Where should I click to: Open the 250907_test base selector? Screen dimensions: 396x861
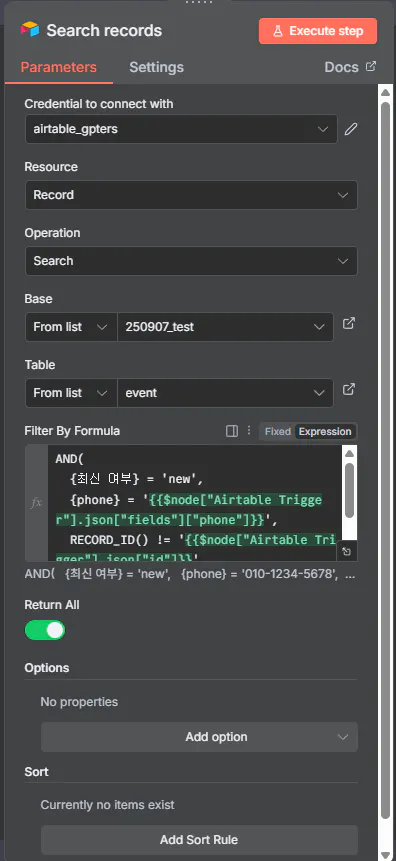pos(225,327)
